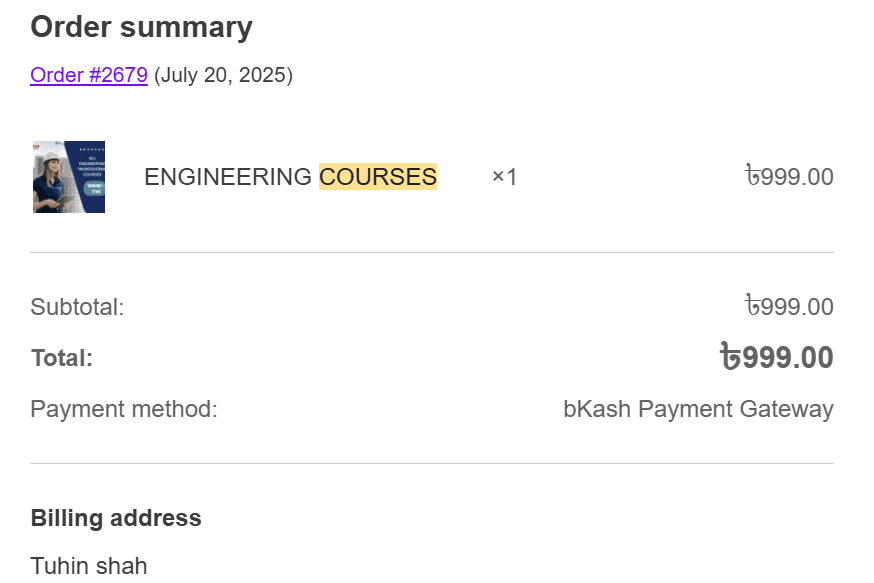
Task: Click the product price ৳999.00 in item row
Action: pos(789,176)
